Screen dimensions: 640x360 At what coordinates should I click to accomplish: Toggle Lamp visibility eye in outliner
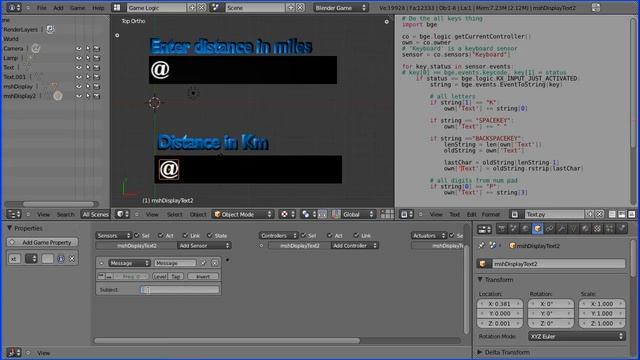[x=78, y=58]
